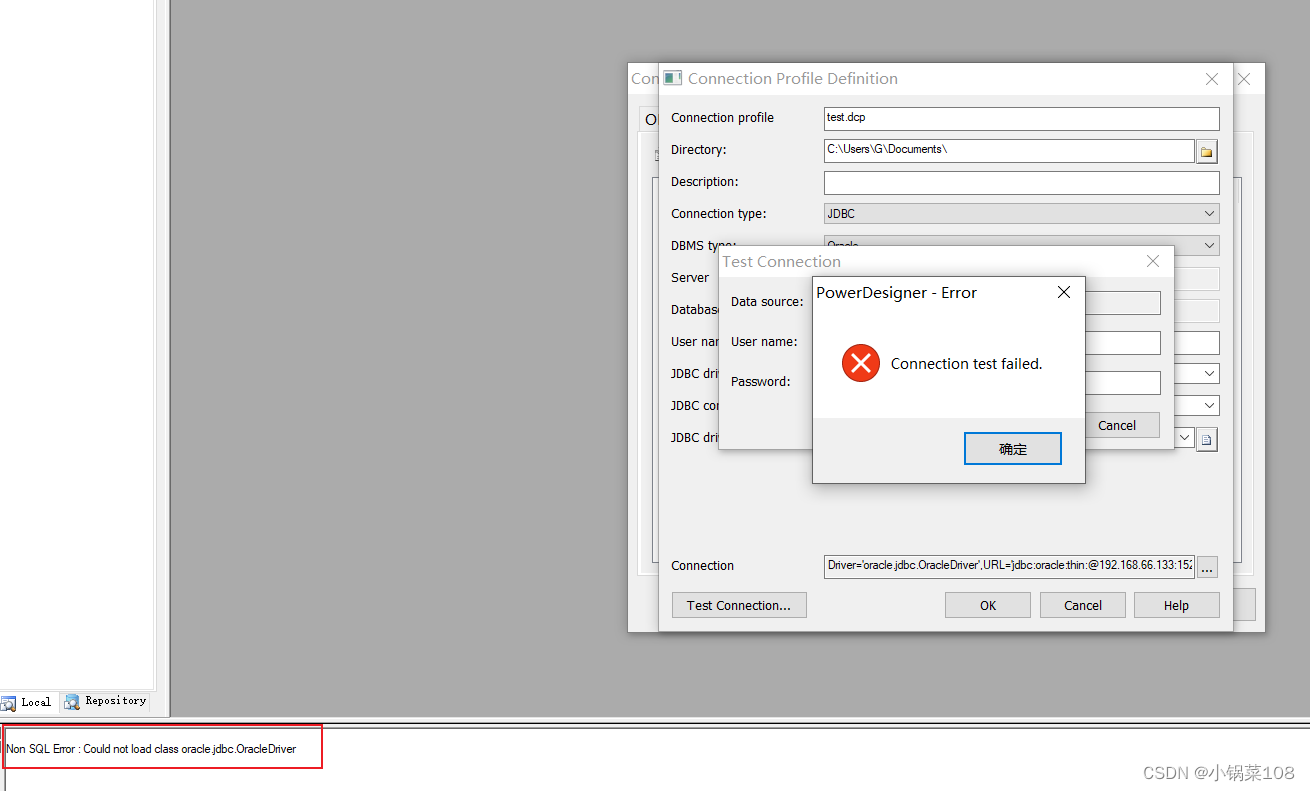
Task: Click the Help button
Action: click(x=1176, y=605)
